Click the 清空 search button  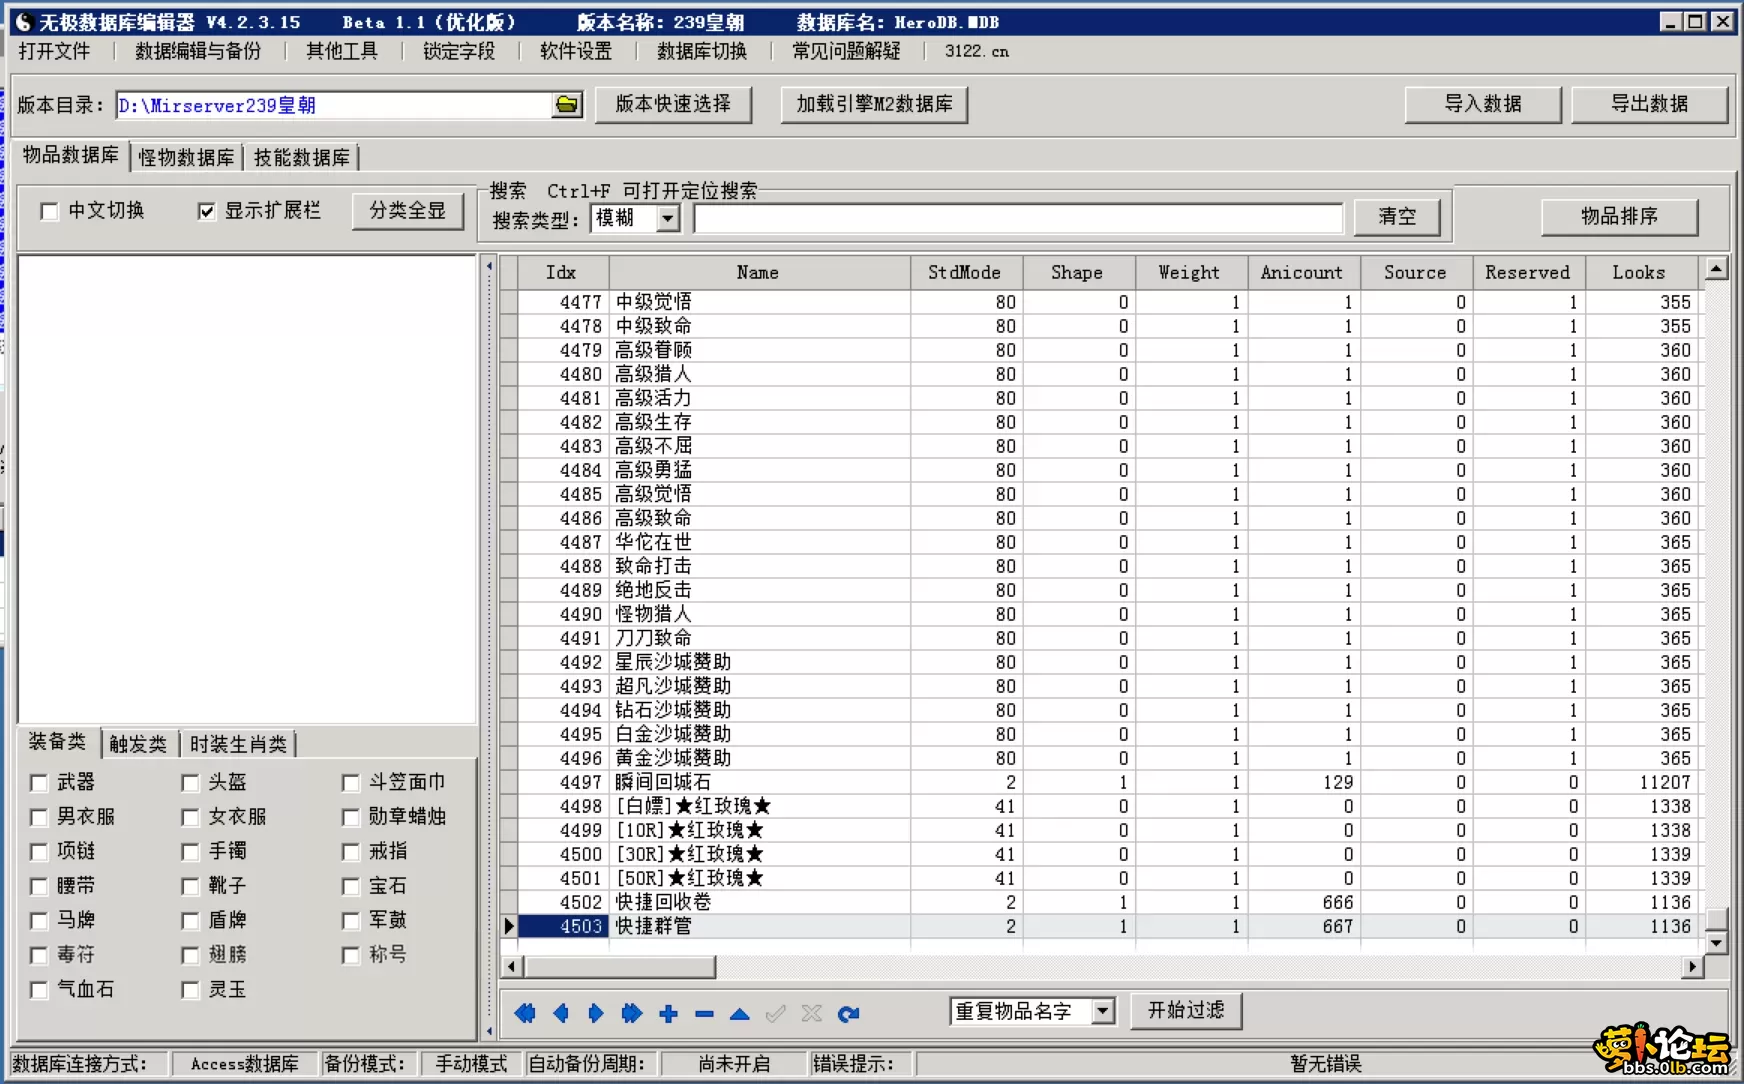pos(1397,217)
